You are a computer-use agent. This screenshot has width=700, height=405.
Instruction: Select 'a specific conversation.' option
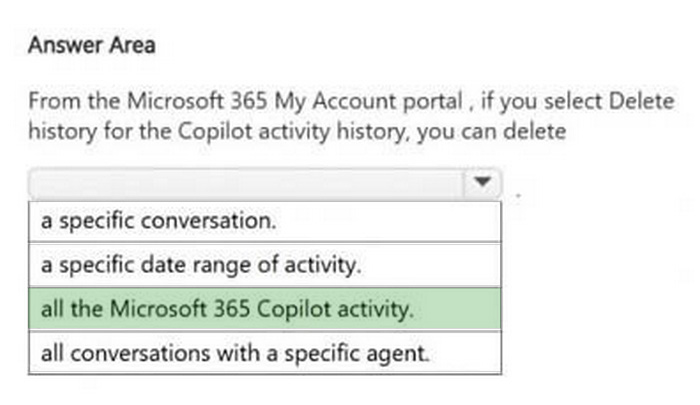point(265,221)
